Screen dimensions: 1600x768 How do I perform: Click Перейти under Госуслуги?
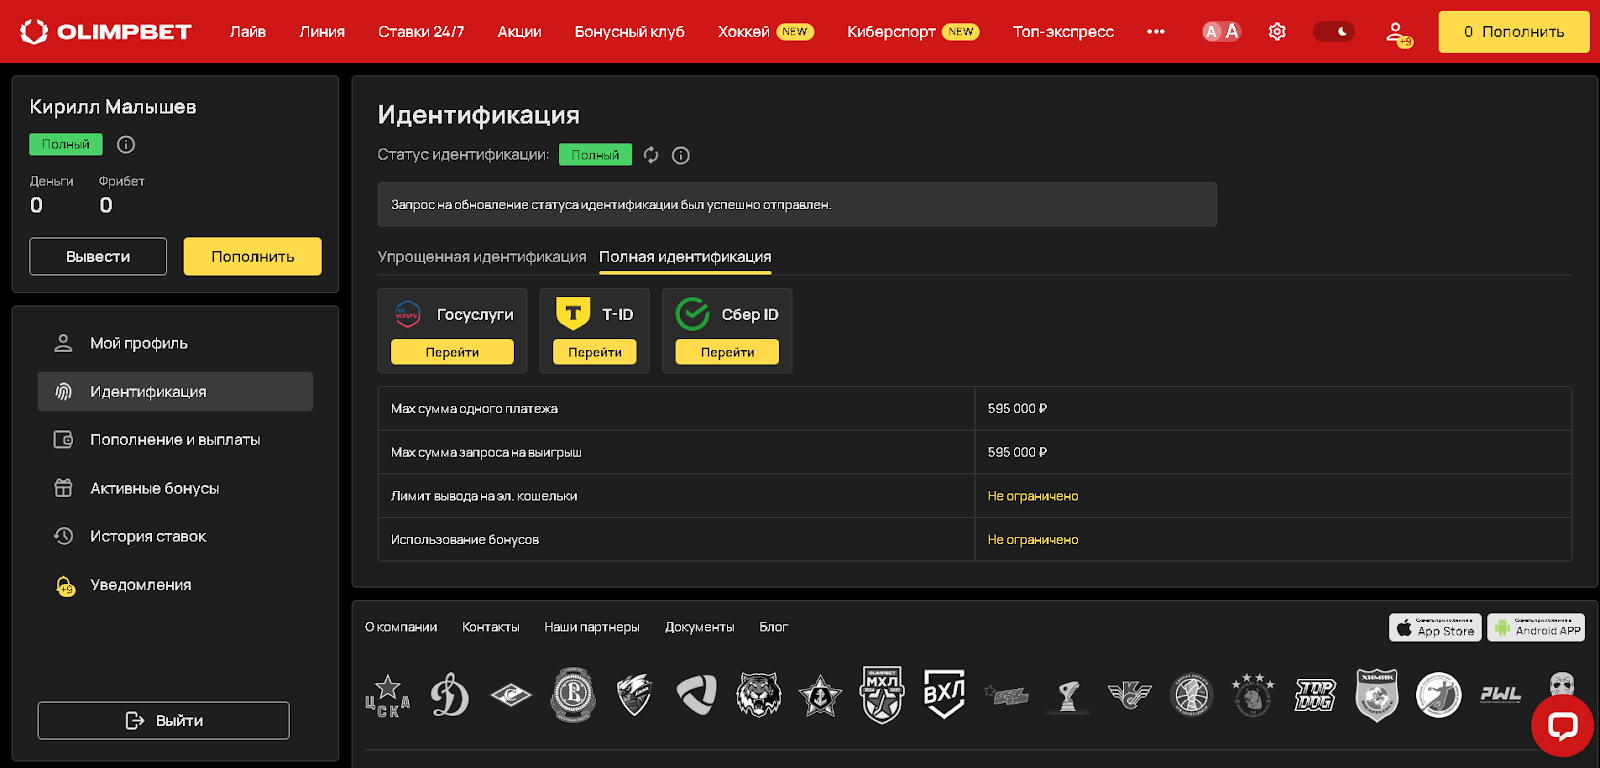[452, 352]
